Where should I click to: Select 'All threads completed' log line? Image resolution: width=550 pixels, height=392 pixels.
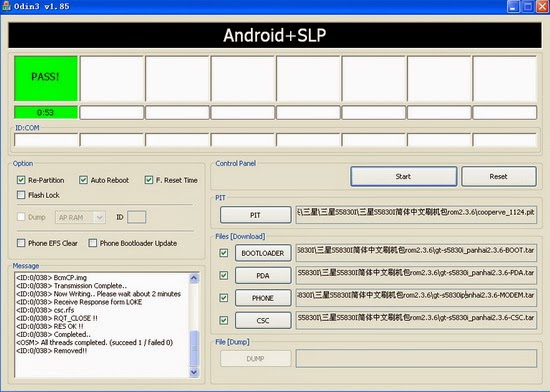[x=94, y=343]
